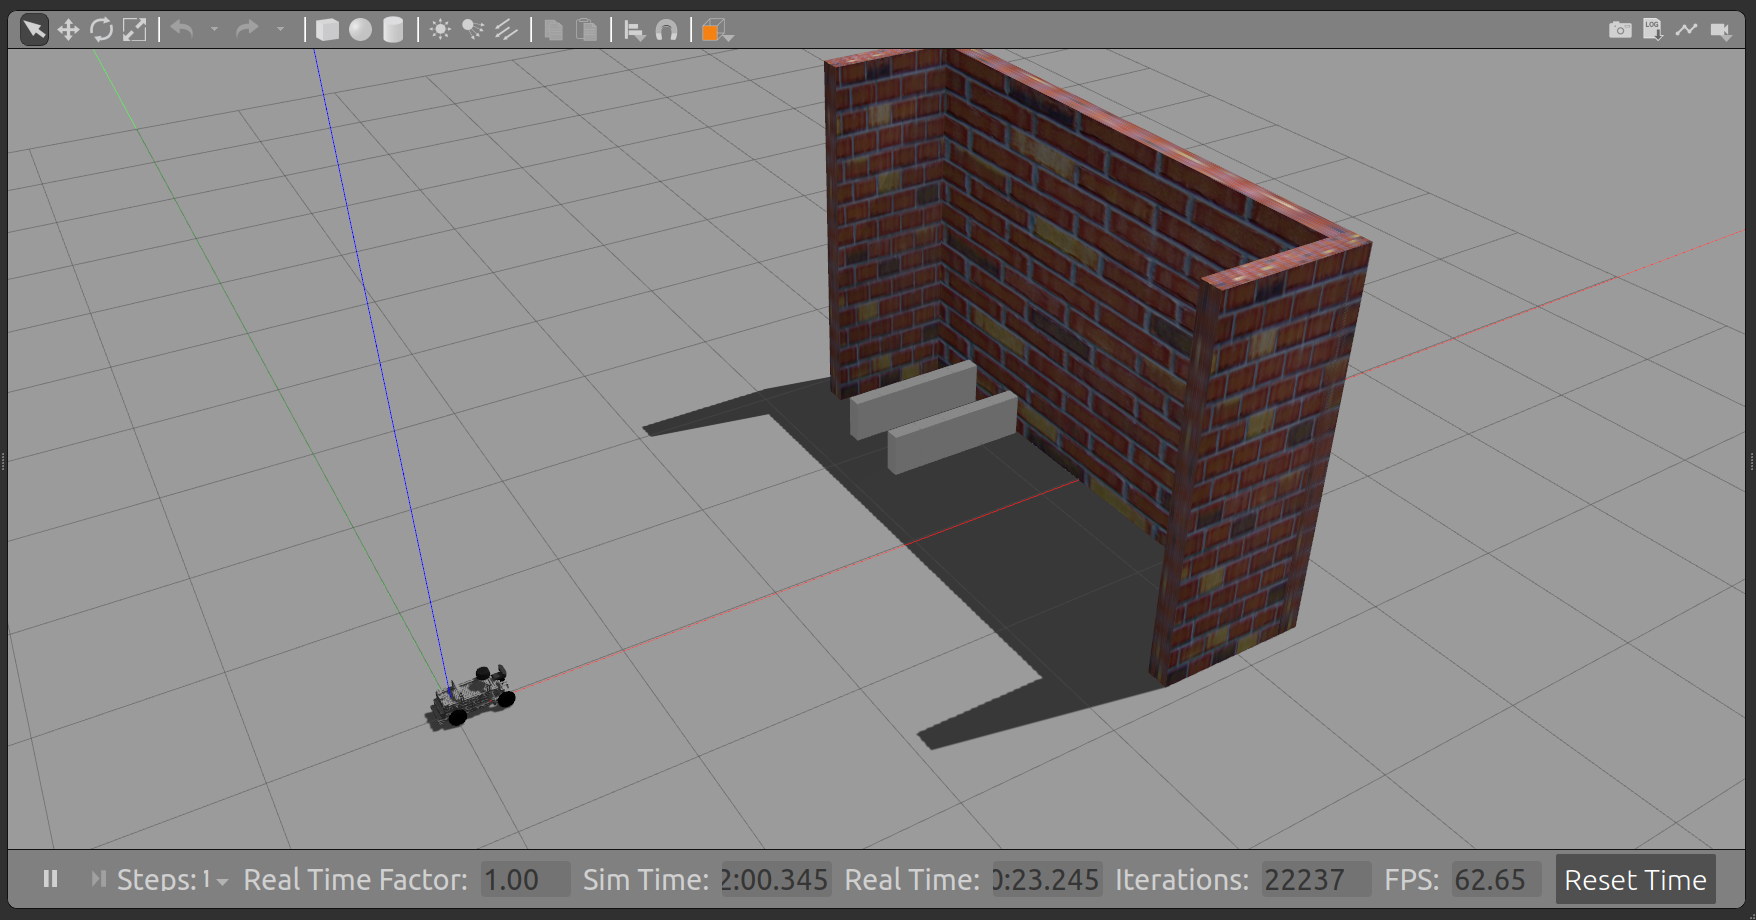Insert a box shape
The image size is (1756, 920).
pyautogui.click(x=327, y=30)
